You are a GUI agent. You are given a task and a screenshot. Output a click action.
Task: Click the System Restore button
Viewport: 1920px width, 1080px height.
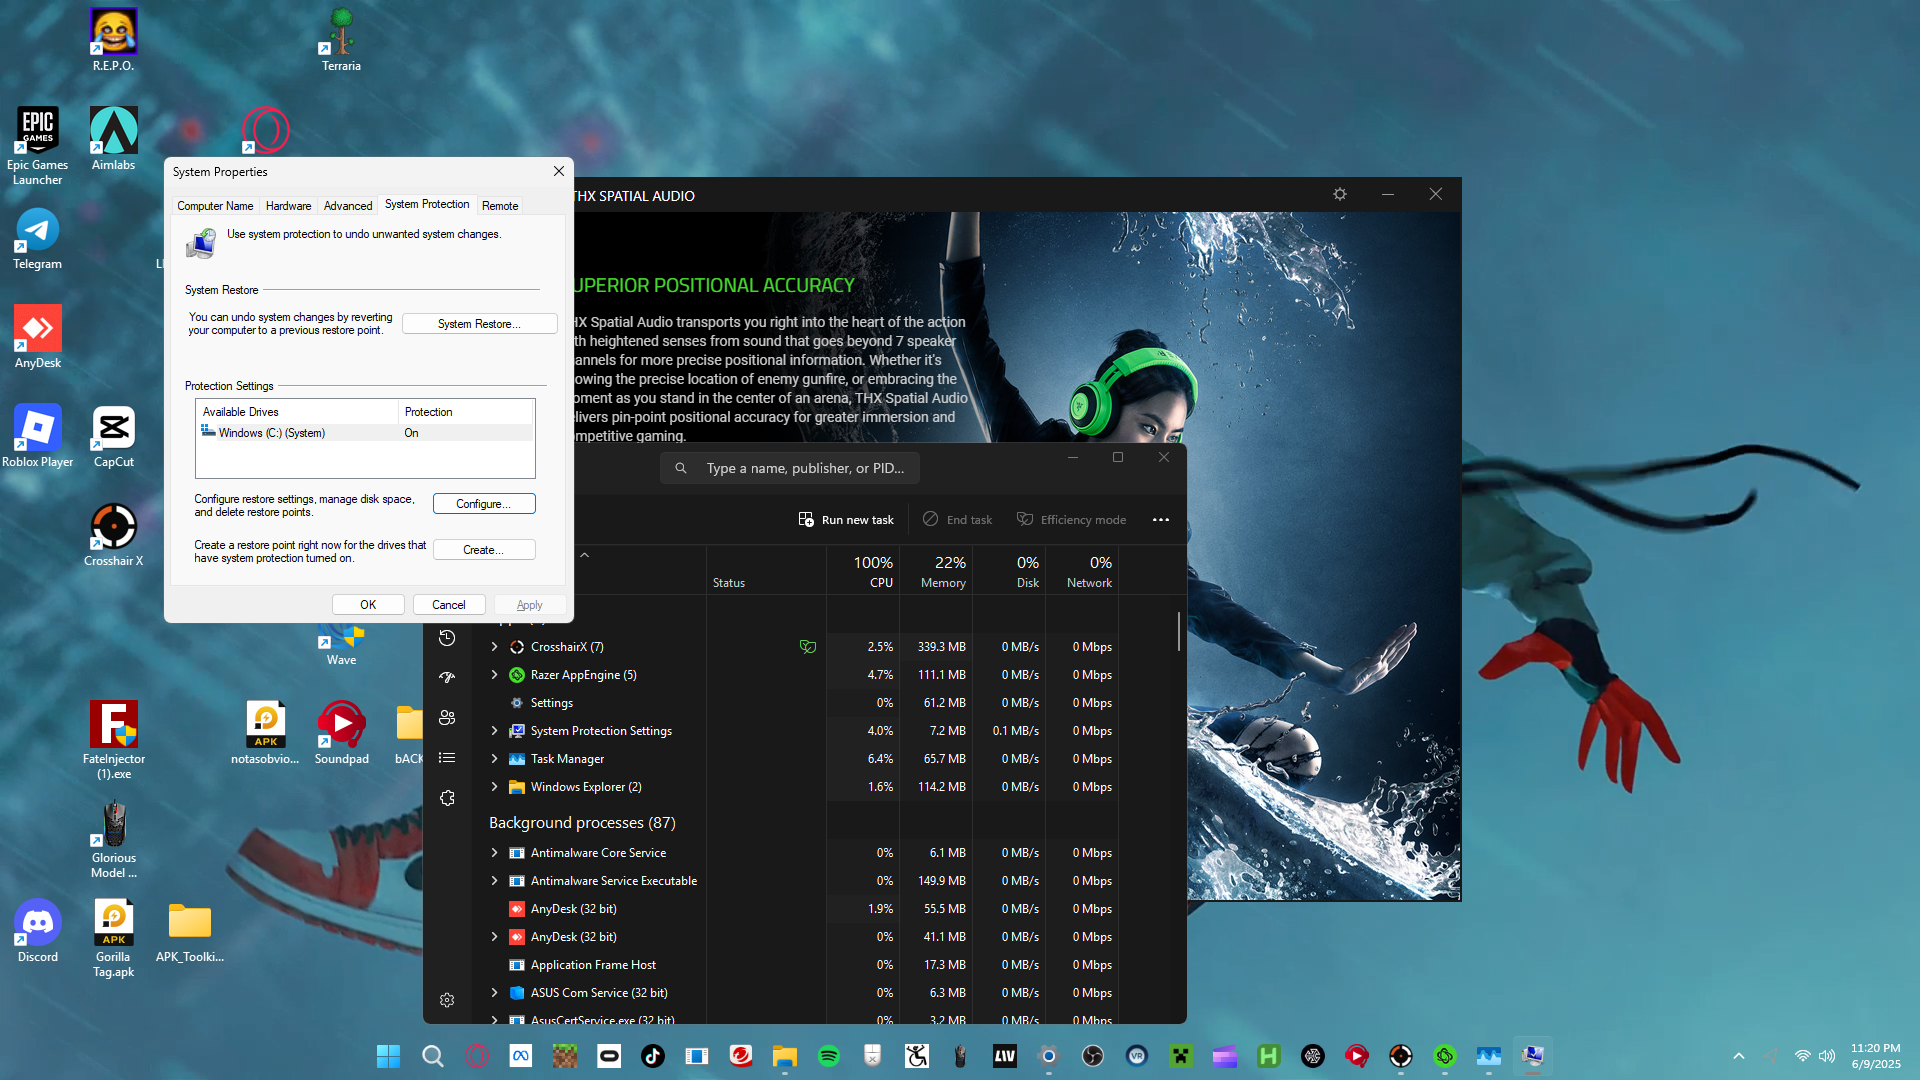(479, 324)
